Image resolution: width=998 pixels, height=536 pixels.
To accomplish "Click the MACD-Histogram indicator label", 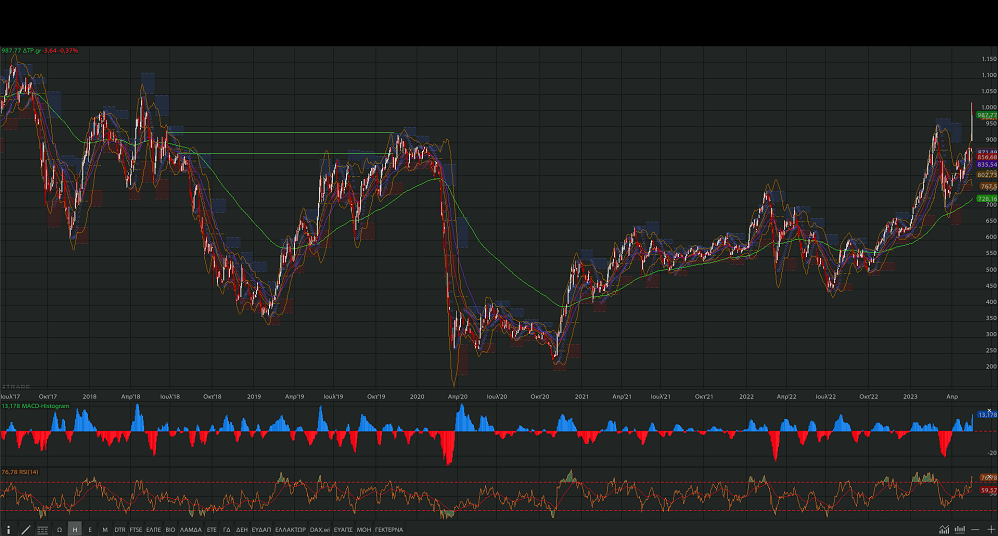I will pos(35,406).
